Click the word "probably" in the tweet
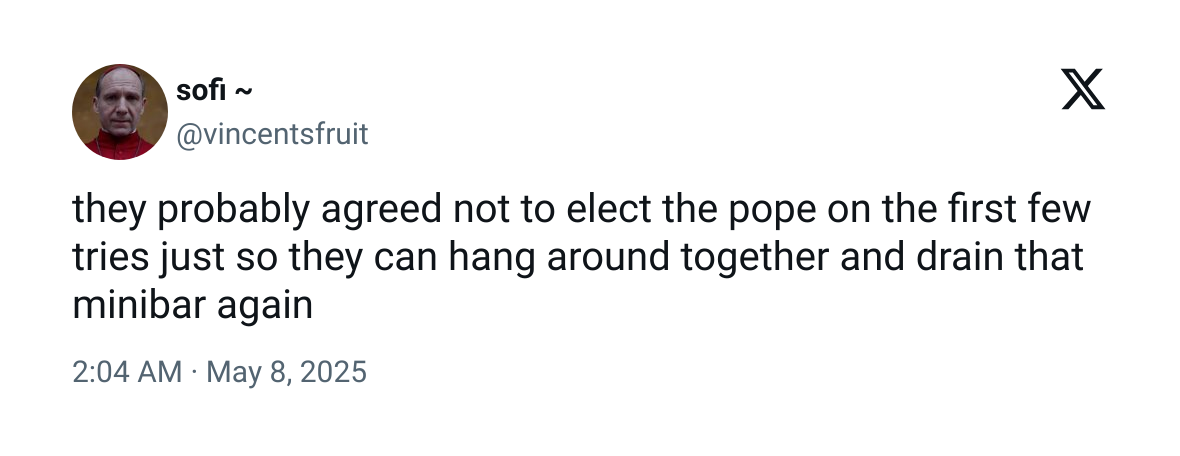Image resolution: width=1180 pixels, height=456 pixels. 234,210
